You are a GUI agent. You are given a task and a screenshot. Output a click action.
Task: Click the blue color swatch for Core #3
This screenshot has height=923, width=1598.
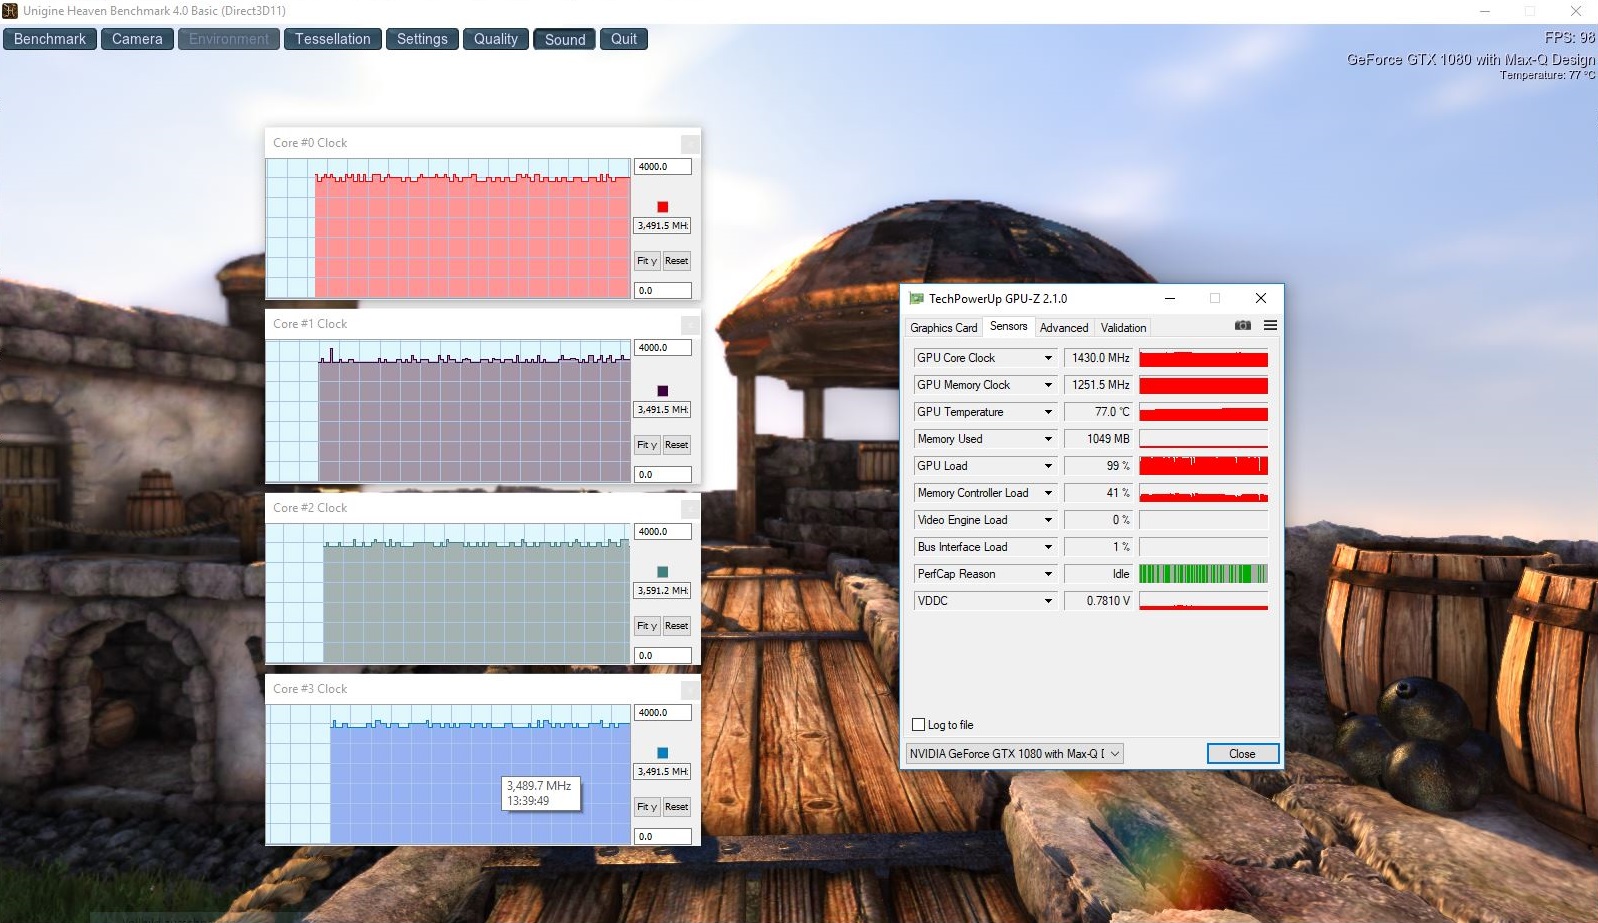(x=662, y=753)
